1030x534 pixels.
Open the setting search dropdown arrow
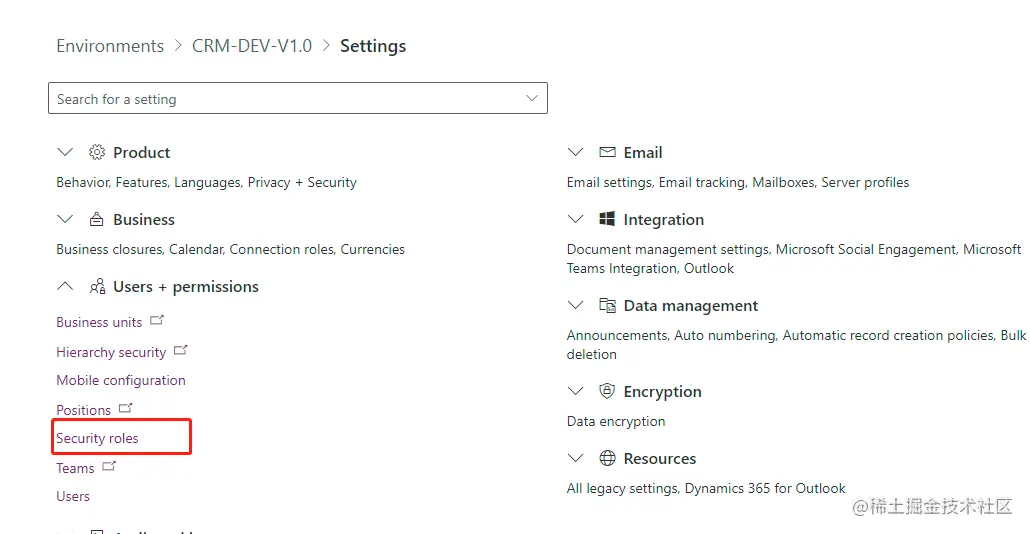tap(531, 98)
